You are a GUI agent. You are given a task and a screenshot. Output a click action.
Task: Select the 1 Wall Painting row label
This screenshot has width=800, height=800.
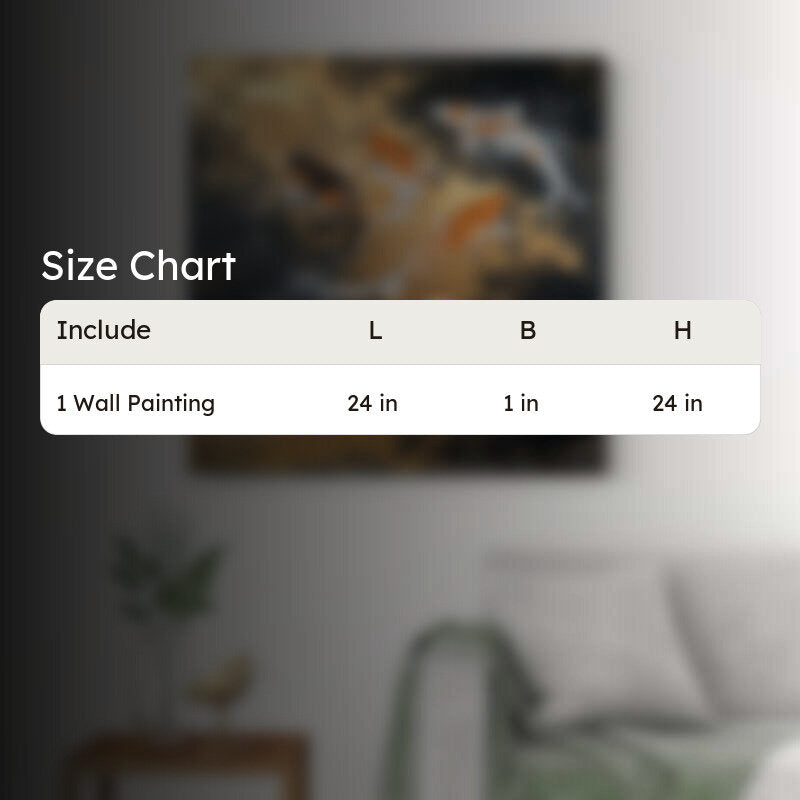tap(136, 403)
